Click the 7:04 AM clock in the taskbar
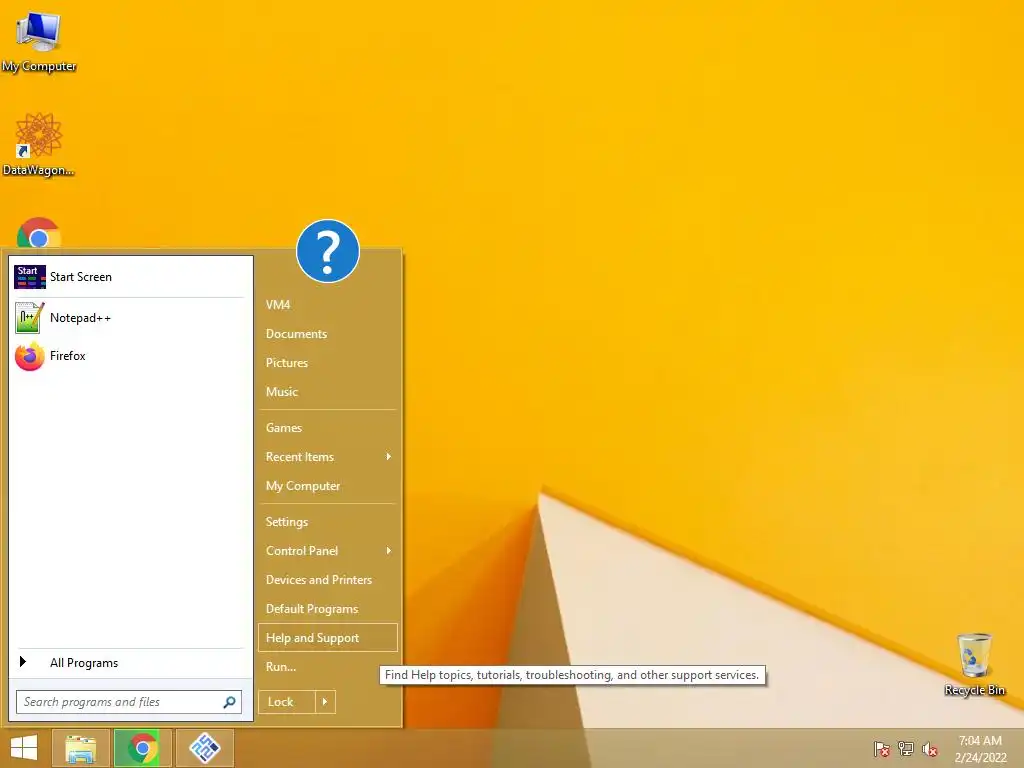The height and width of the screenshot is (768, 1024). pos(980,741)
